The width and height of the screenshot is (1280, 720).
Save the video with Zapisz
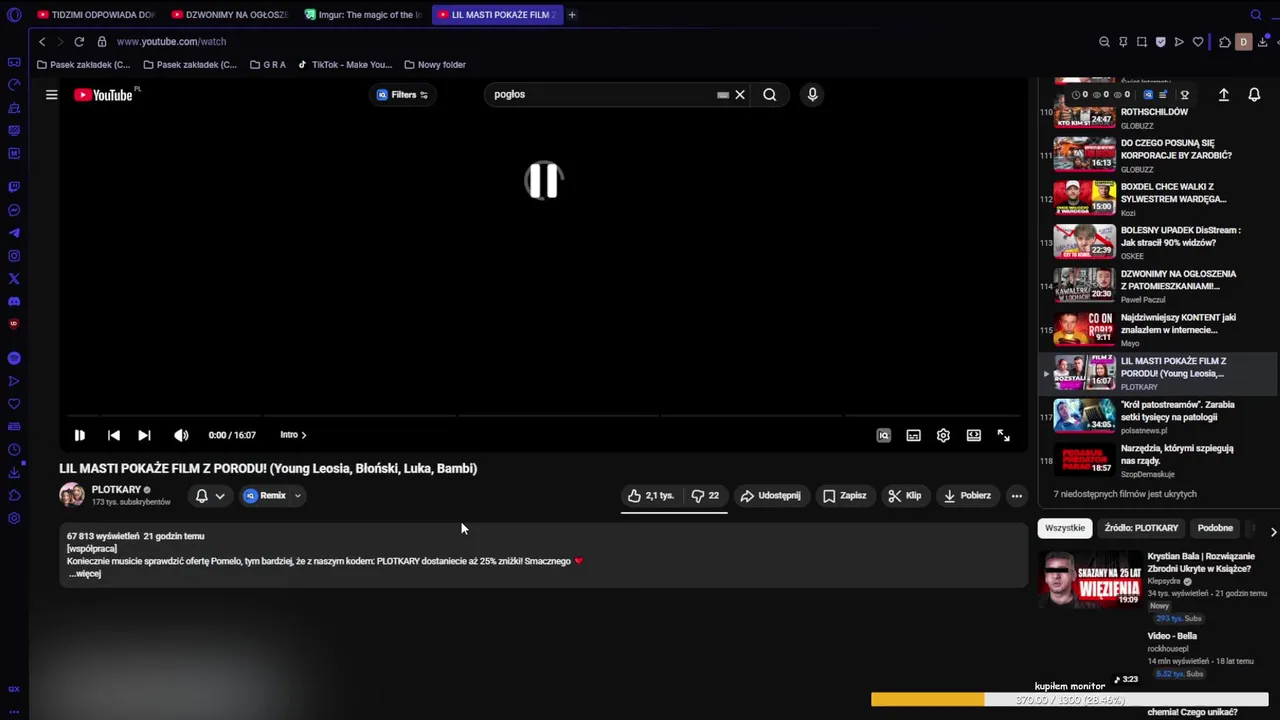click(844, 495)
